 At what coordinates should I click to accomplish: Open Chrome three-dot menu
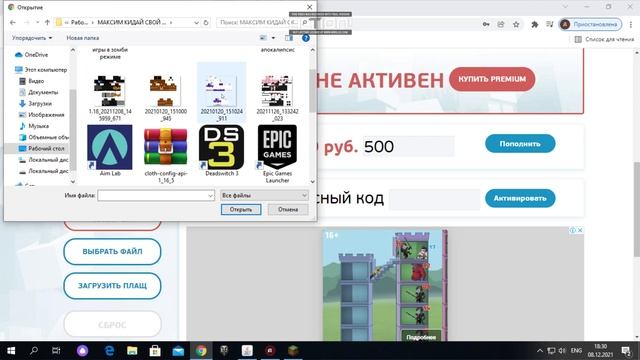[x=631, y=24]
